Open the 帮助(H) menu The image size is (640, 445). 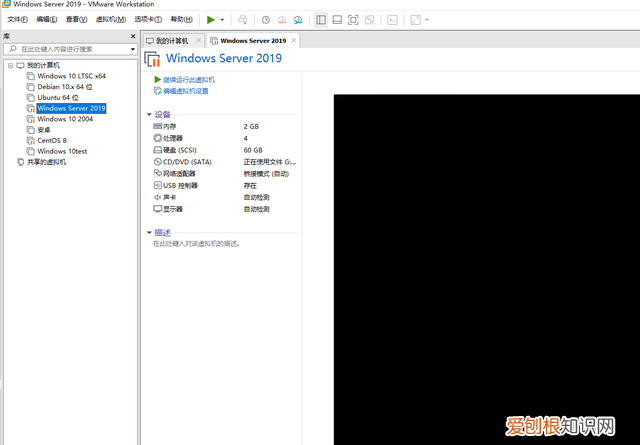point(181,19)
